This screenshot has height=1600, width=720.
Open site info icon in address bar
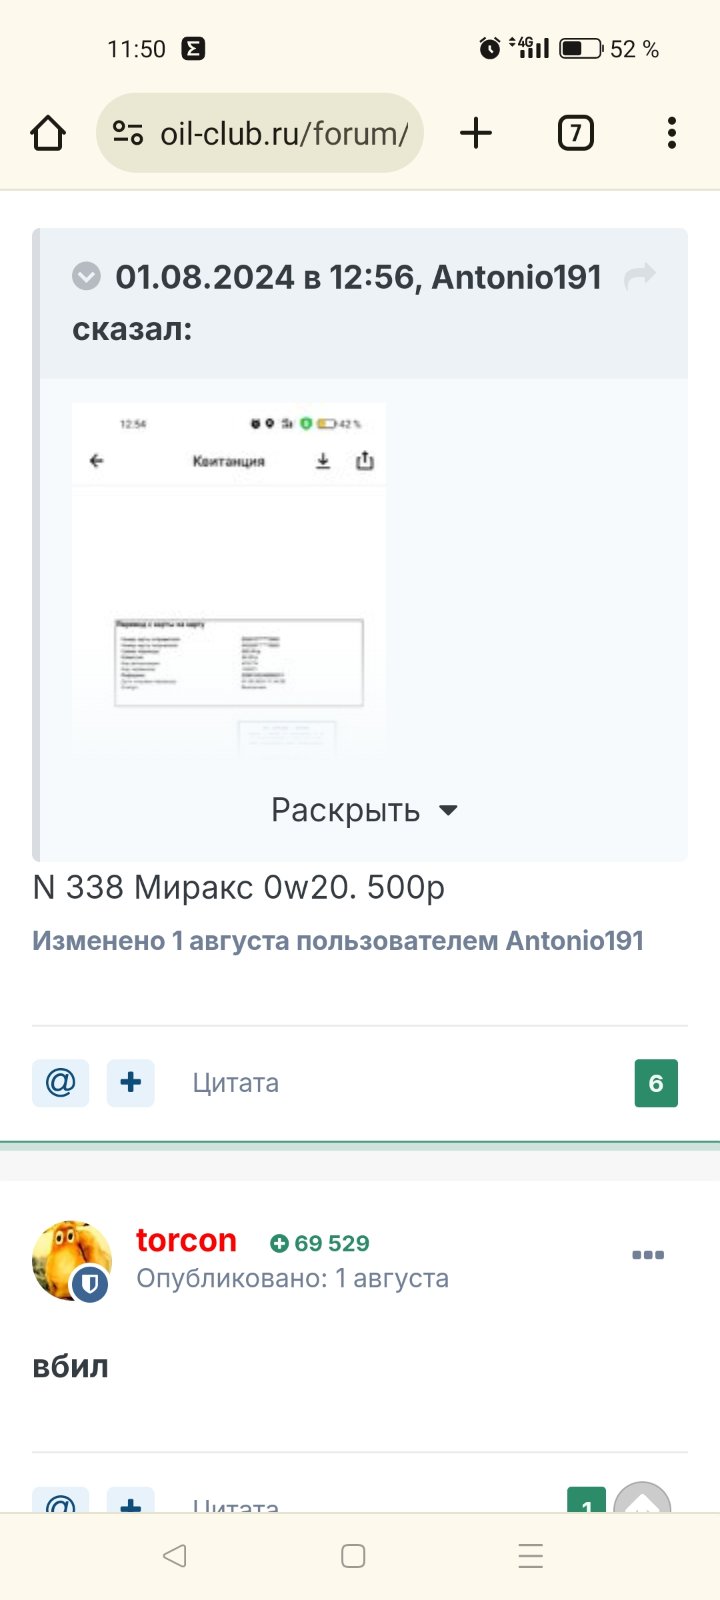tap(128, 133)
